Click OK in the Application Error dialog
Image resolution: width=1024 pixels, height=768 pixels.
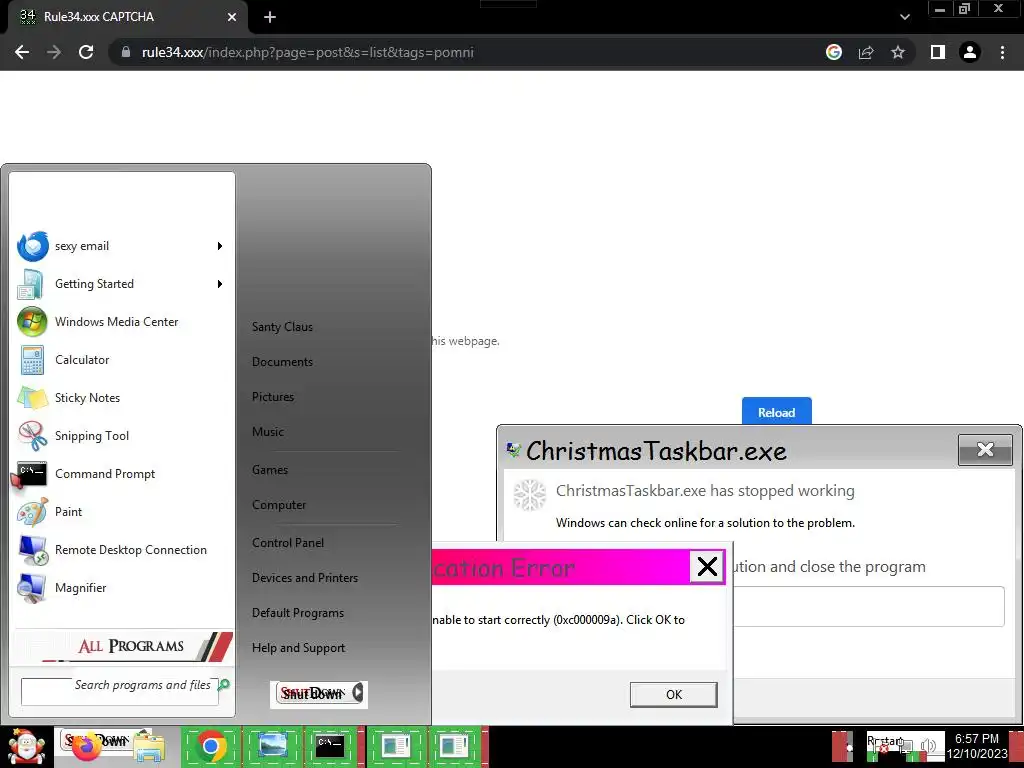(x=673, y=695)
